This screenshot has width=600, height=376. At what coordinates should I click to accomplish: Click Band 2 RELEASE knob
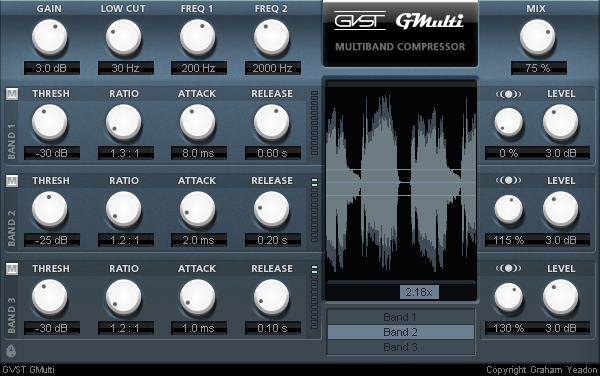(272, 209)
